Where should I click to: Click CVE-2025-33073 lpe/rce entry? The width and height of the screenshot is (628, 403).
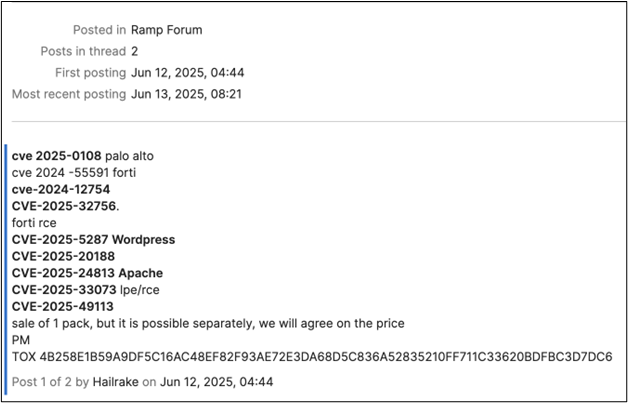tap(86, 290)
